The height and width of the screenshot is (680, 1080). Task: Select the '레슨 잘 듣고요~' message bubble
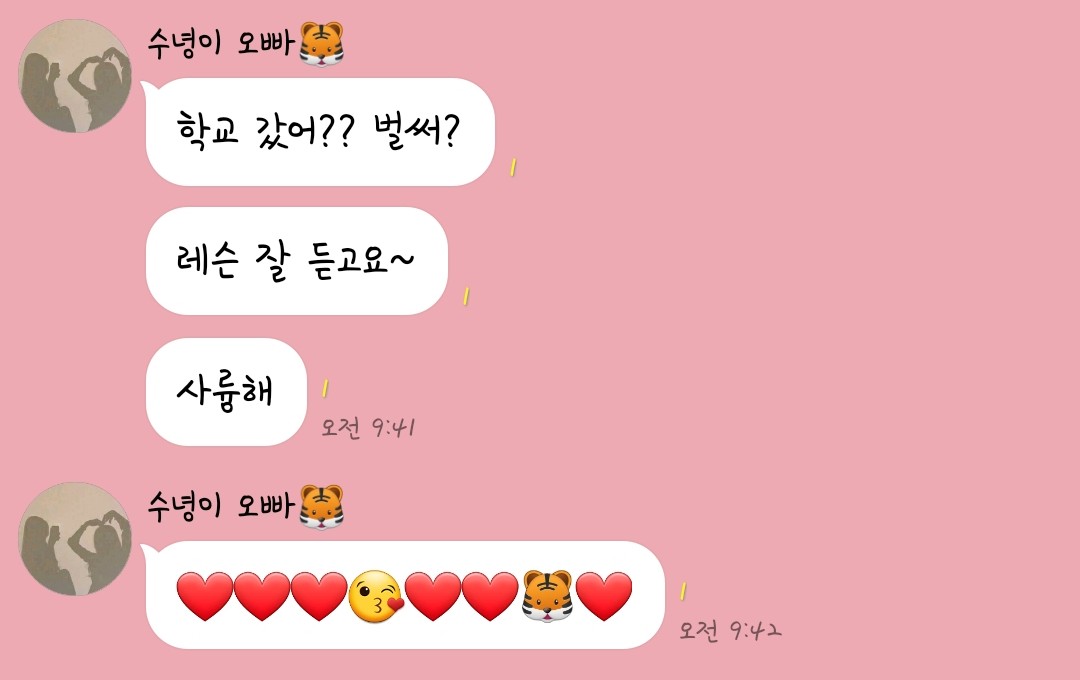tap(297, 261)
